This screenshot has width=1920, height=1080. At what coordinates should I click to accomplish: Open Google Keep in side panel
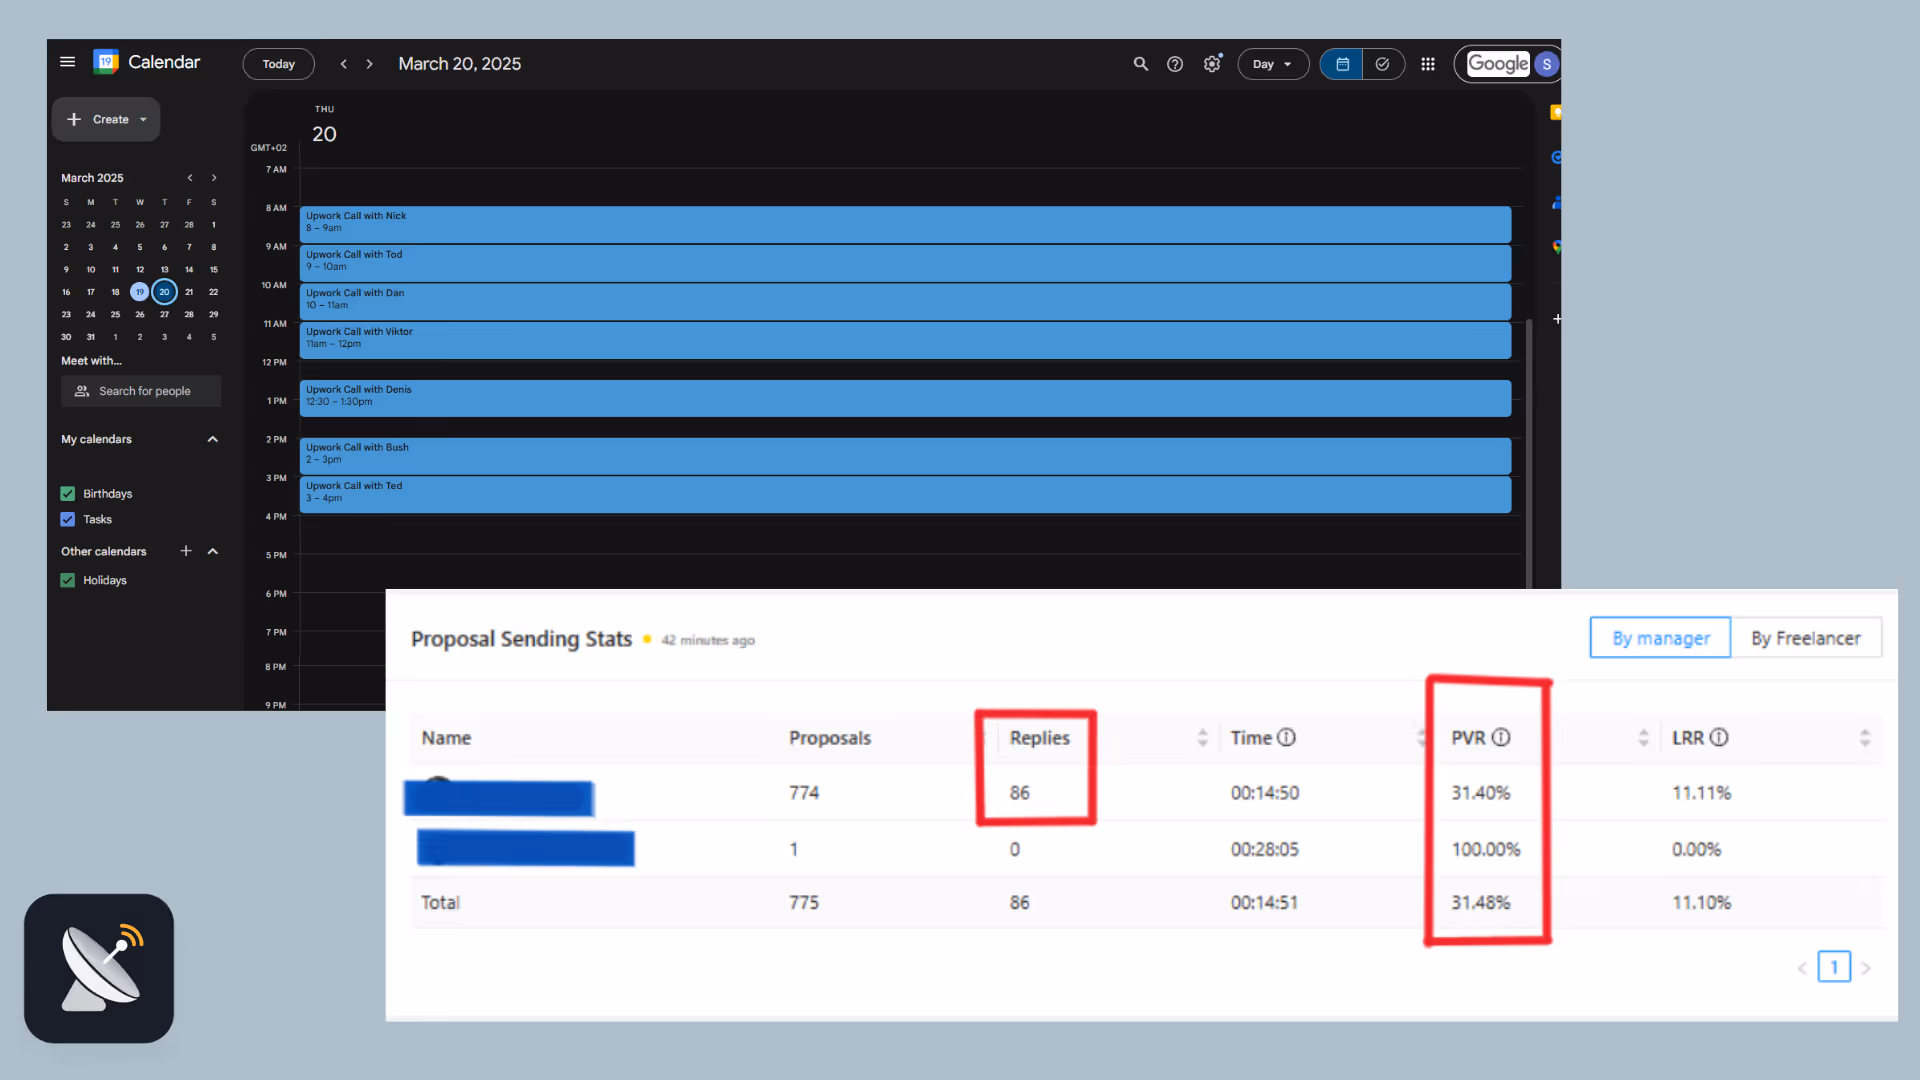(x=1555, y=112)
